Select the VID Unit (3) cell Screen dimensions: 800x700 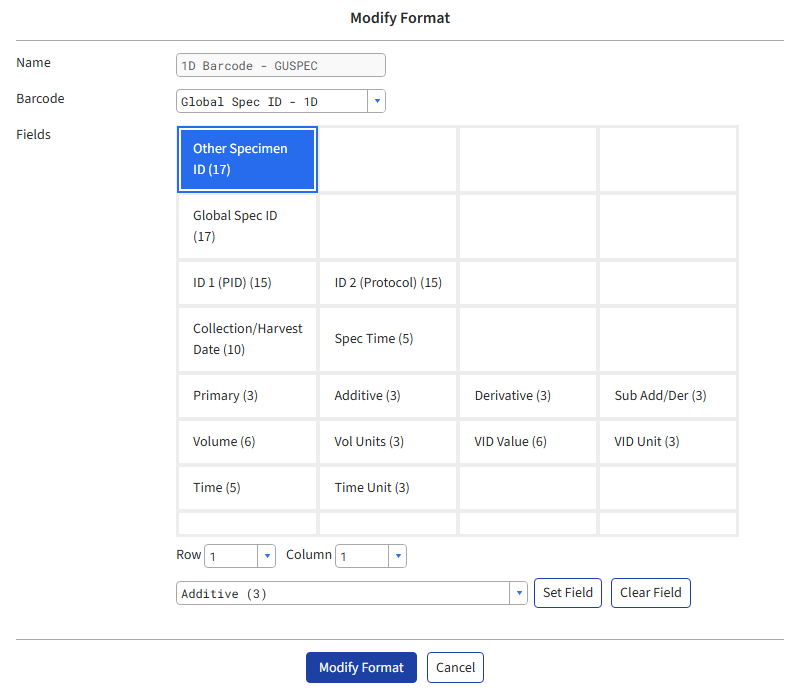pos(668,442)
